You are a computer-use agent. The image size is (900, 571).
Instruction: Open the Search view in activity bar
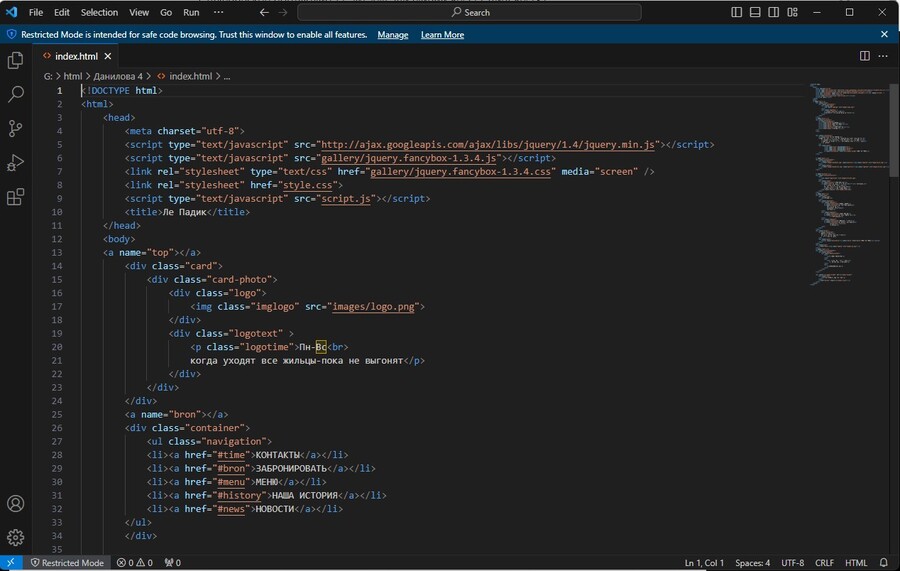pyautogui.click(x=15, y=95)
